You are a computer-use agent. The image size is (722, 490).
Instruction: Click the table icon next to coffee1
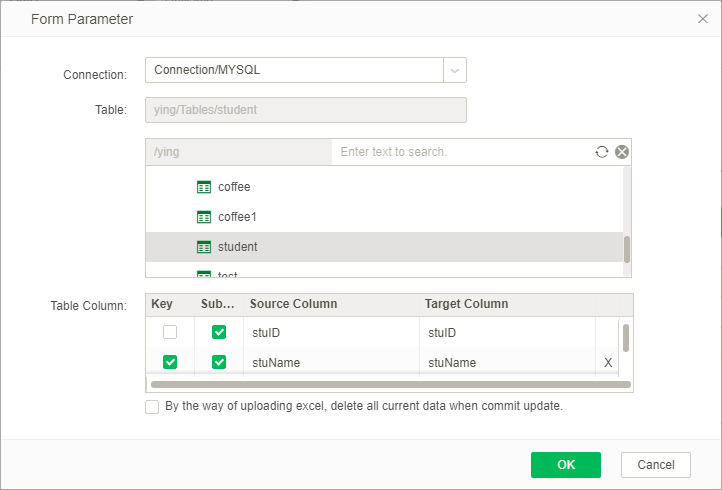[204, 217]
